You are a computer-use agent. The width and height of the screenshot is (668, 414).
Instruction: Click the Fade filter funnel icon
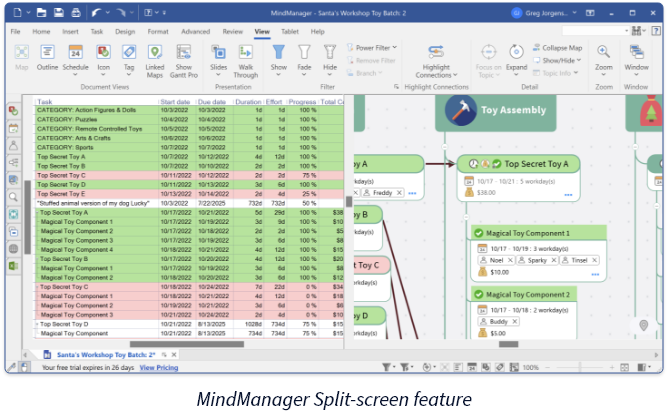[304, 52]
